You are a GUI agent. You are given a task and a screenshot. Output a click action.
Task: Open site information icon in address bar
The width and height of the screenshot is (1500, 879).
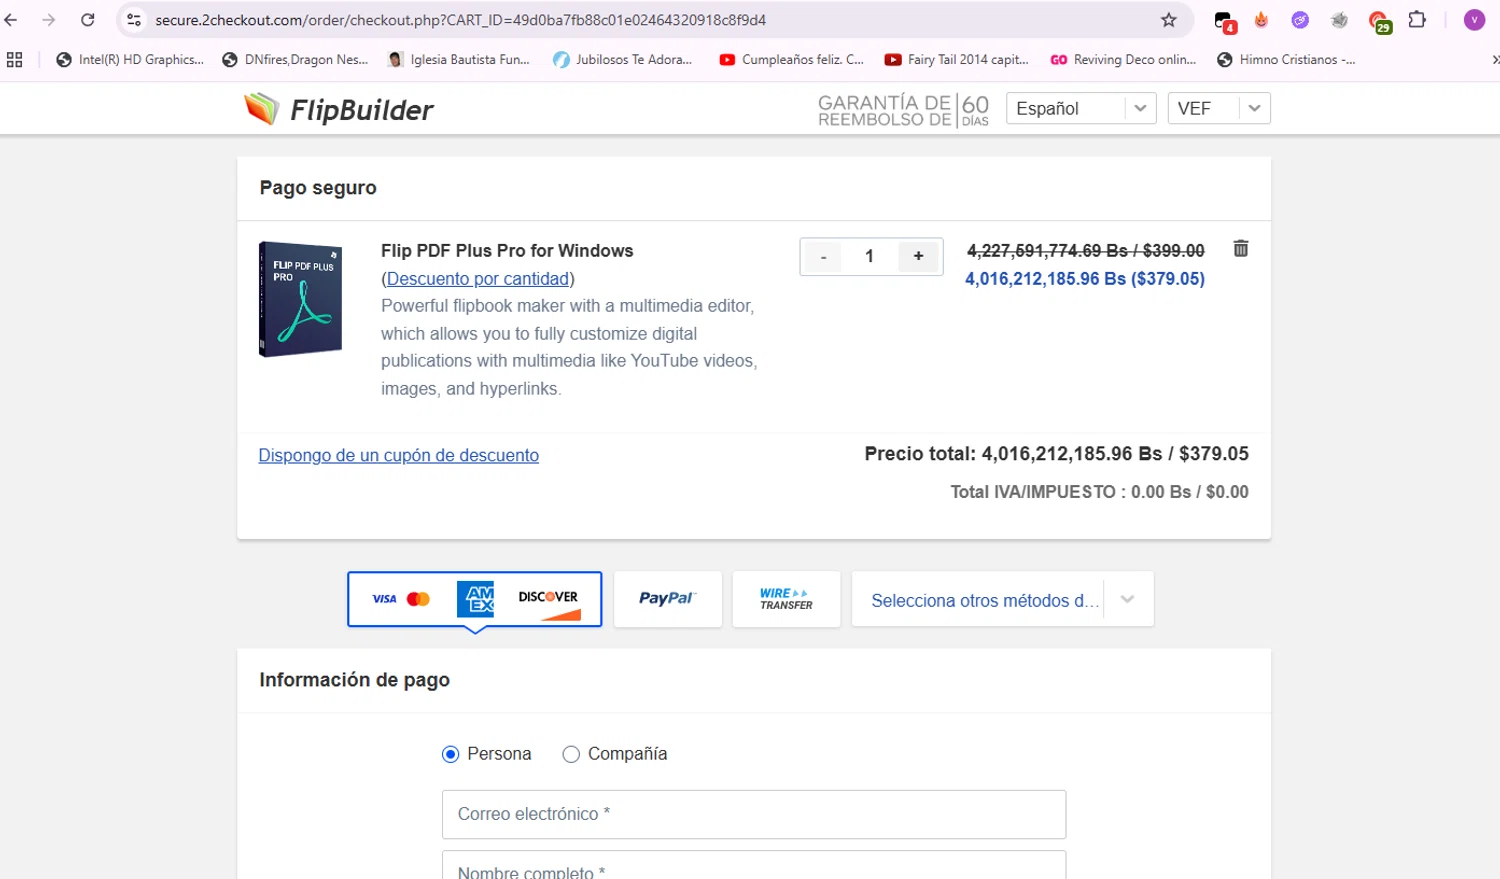point(134,20)
